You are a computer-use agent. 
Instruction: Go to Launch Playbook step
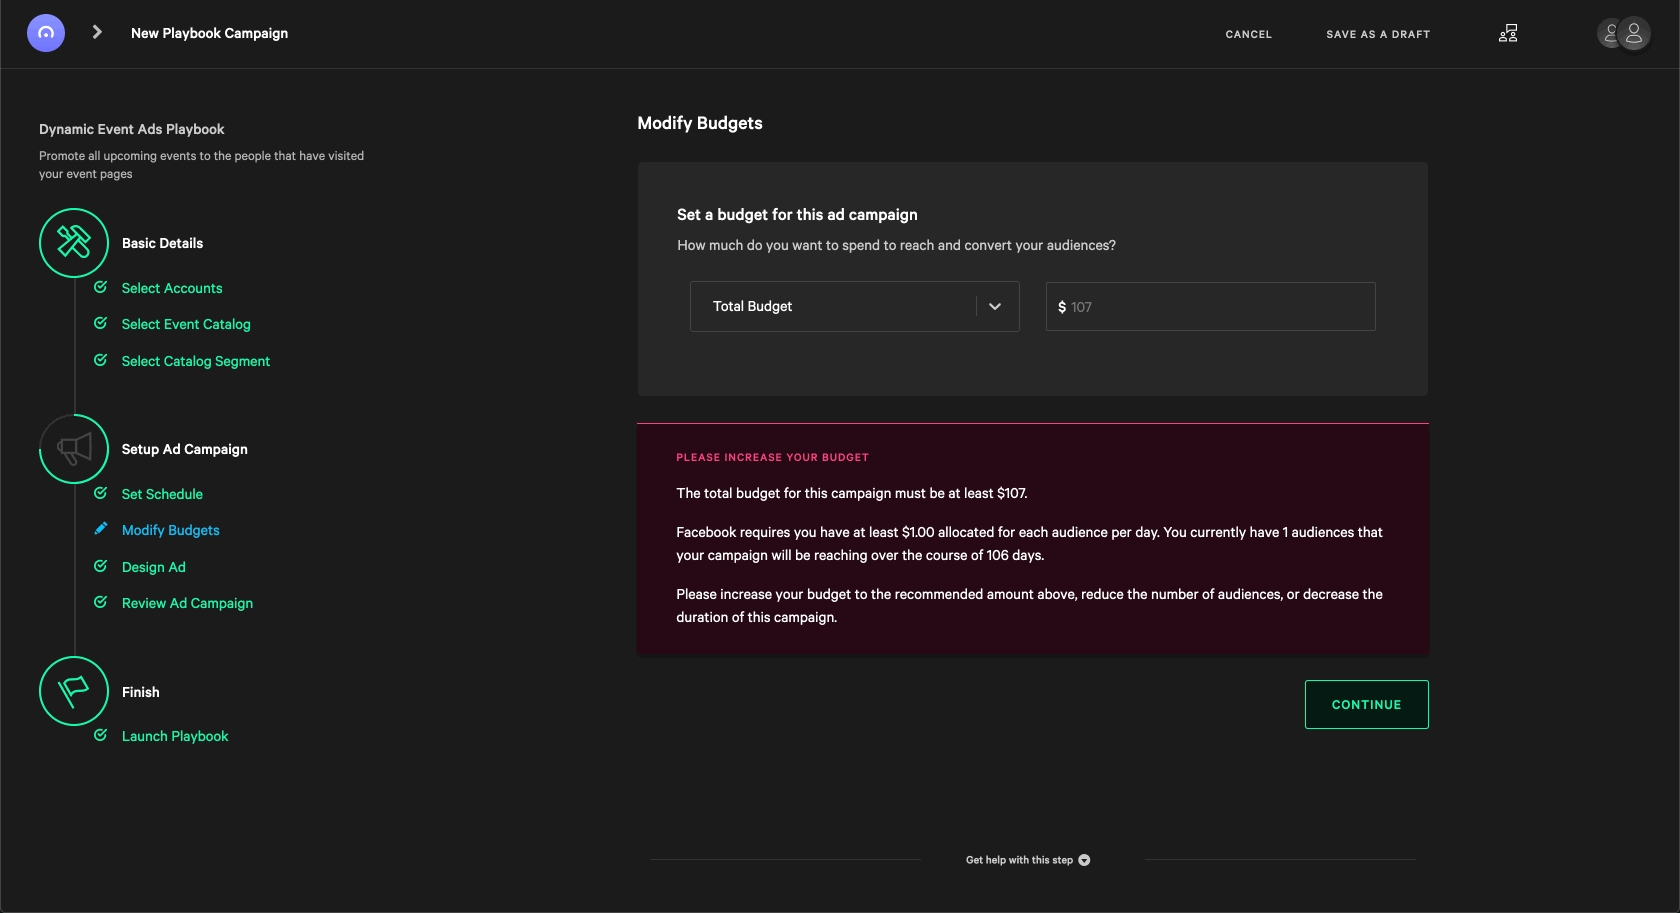click(x=175, y=736)
